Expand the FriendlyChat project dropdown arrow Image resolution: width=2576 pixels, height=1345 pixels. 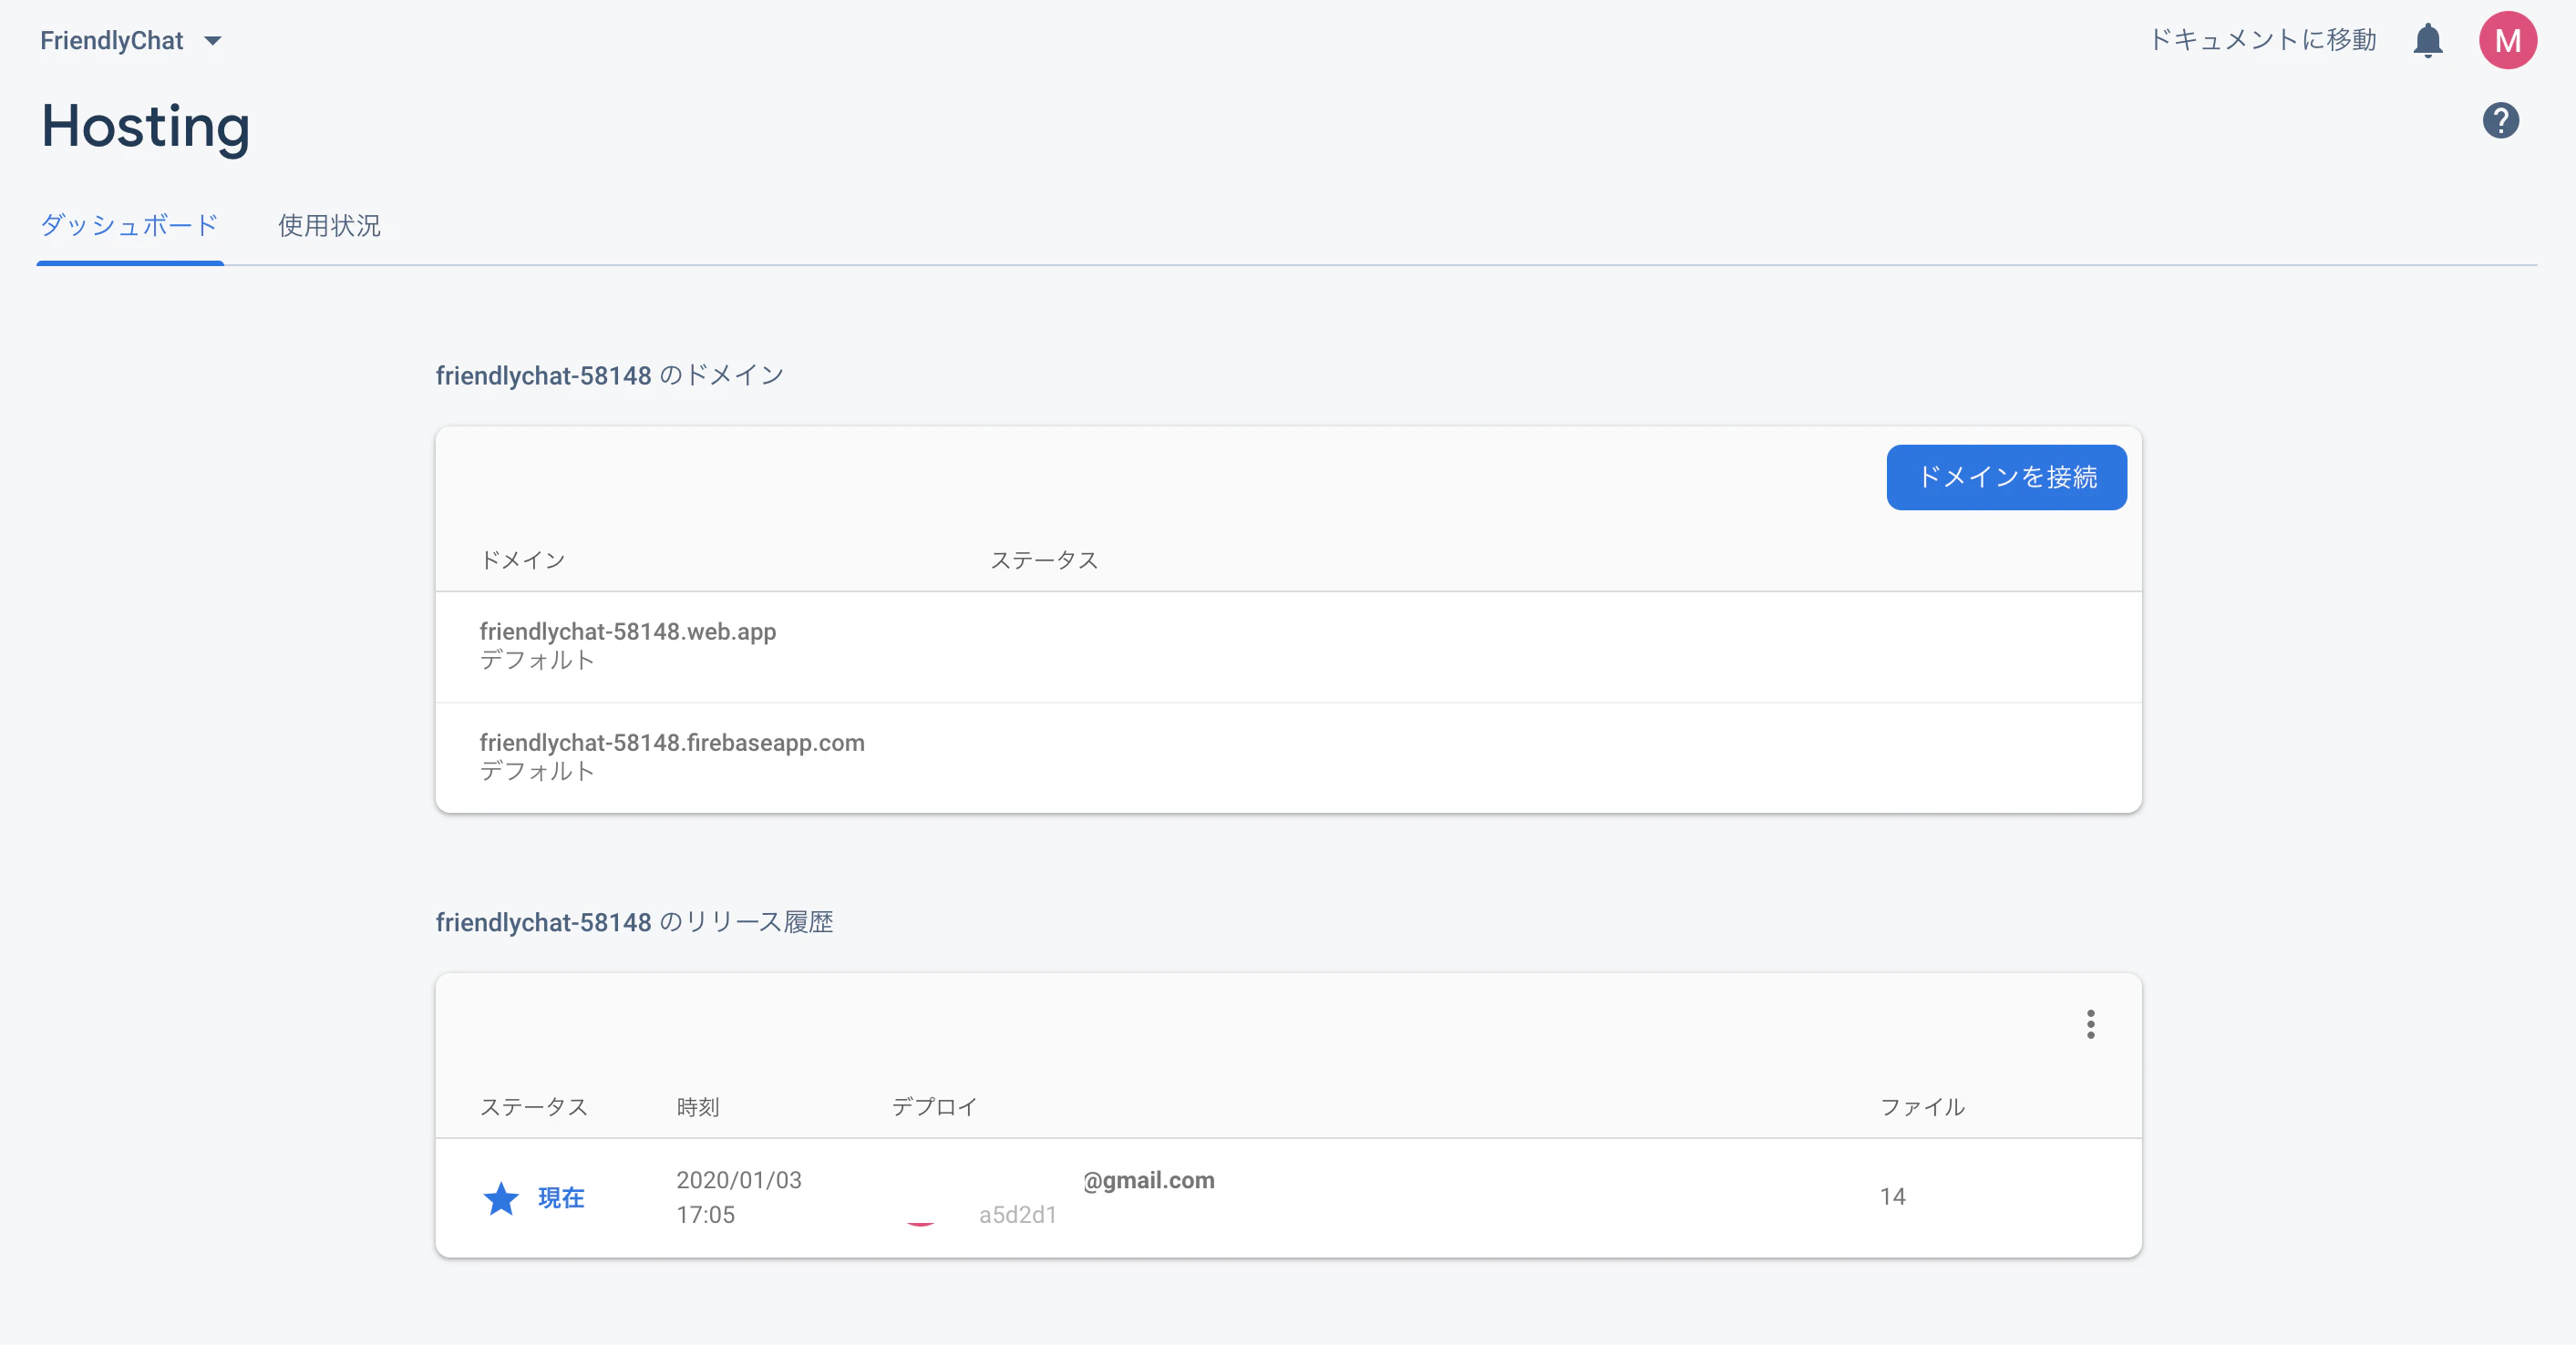[212, 41]
